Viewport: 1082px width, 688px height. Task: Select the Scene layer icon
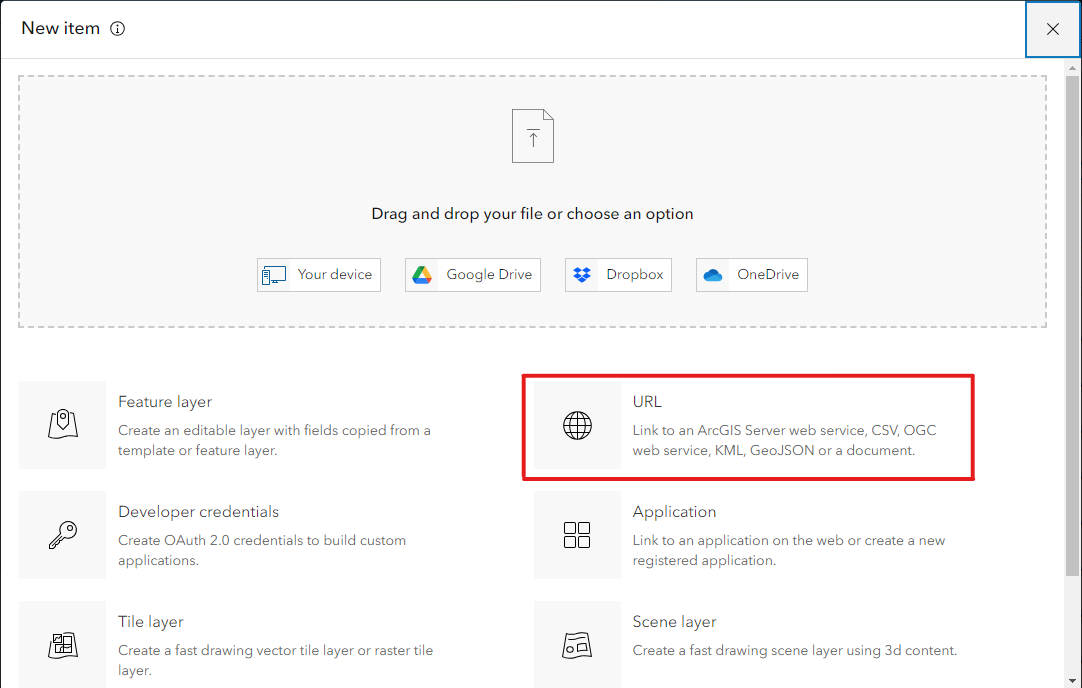pos(577,645)
